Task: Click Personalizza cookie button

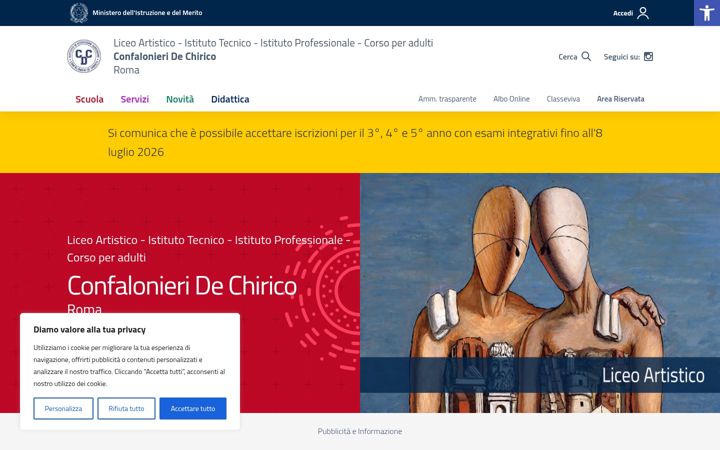Action: [63, 408]
